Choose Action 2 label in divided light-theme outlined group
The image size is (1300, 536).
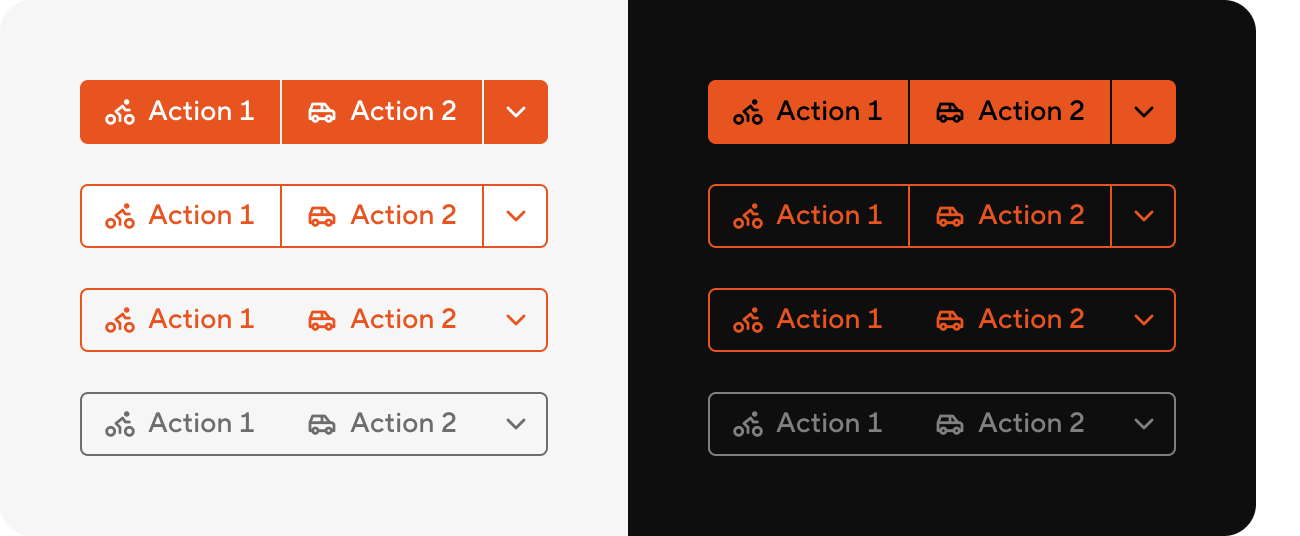click(x=404, y=215)
